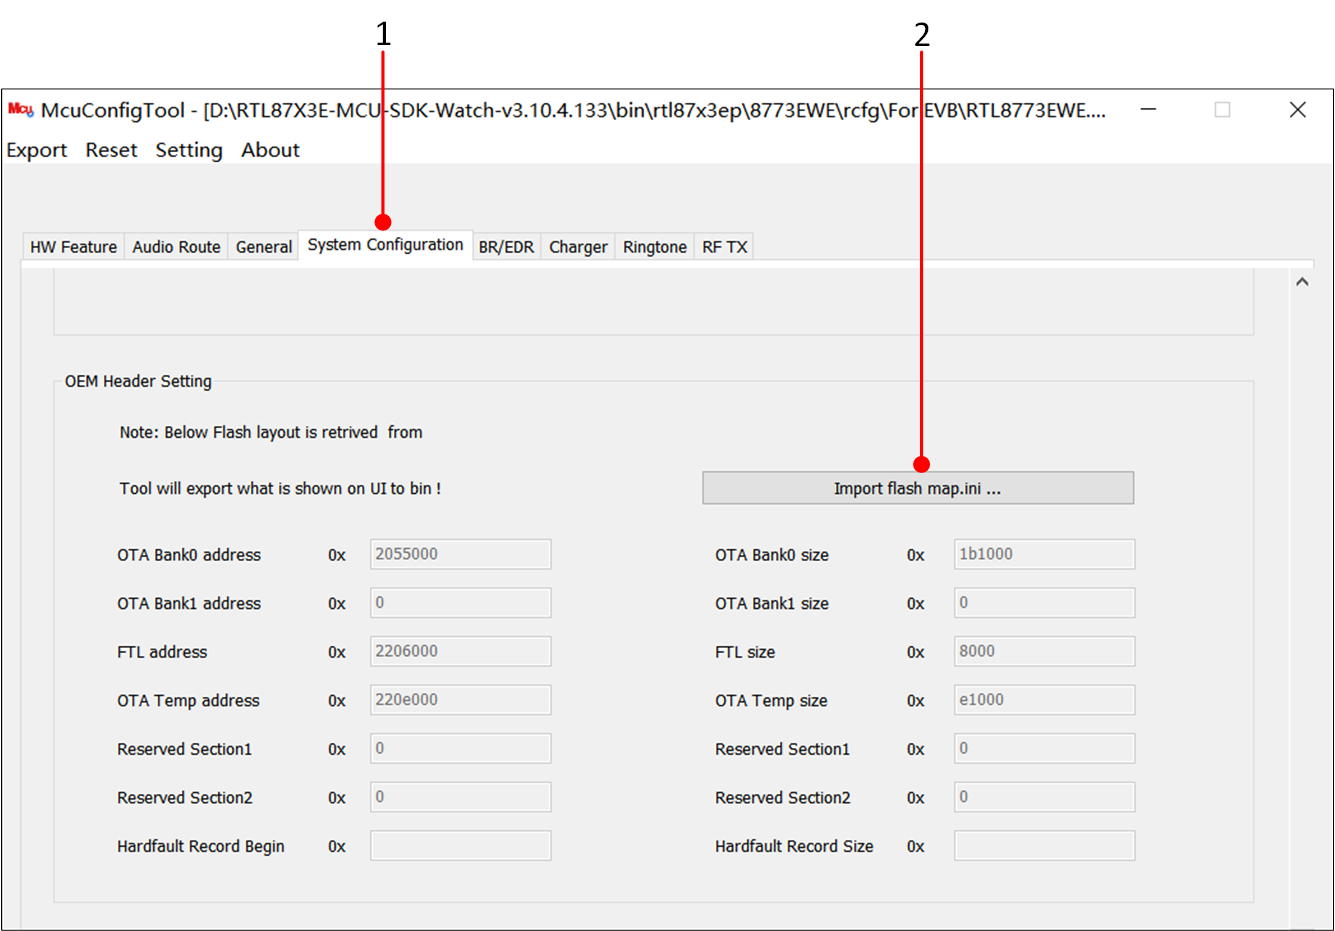Select the Ringtone tab
The height and width of the screenshot is (931, 1335).
pyautogui.click(x=654, y=246)
